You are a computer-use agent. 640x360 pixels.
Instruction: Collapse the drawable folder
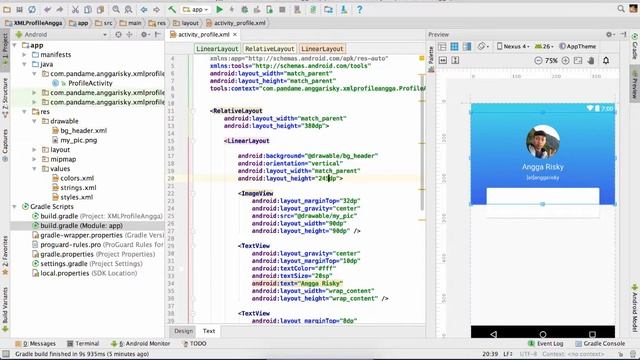click(35, 121)
